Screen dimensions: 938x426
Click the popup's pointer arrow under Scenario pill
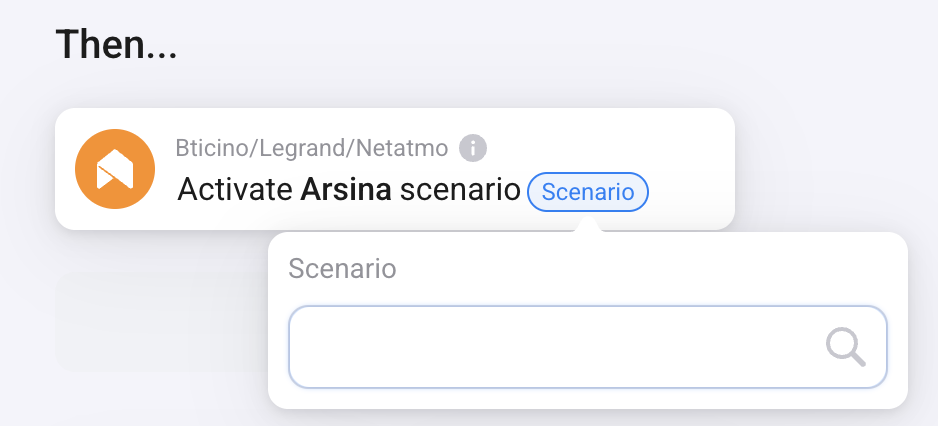click(587, 227)
